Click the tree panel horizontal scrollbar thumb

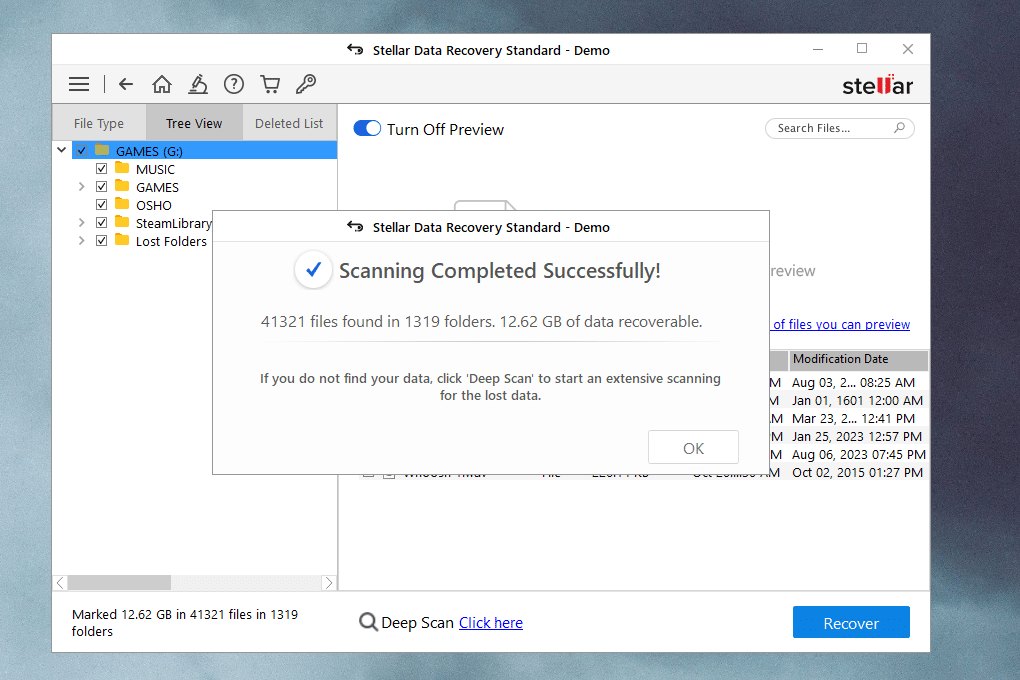click(x=119, y=582)
